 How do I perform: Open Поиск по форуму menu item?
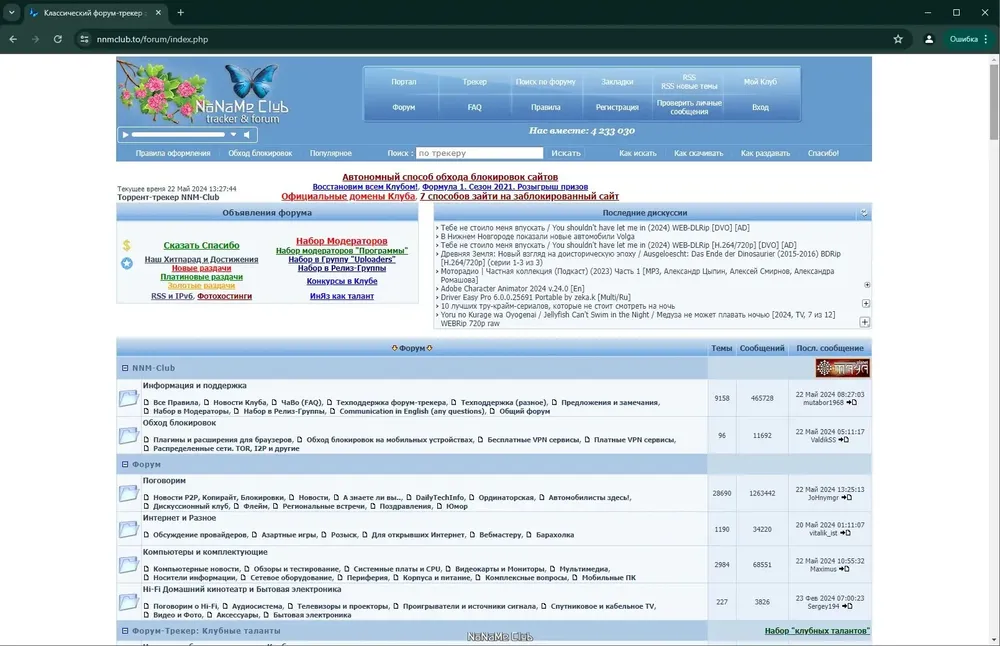click(x=545, y=82)
